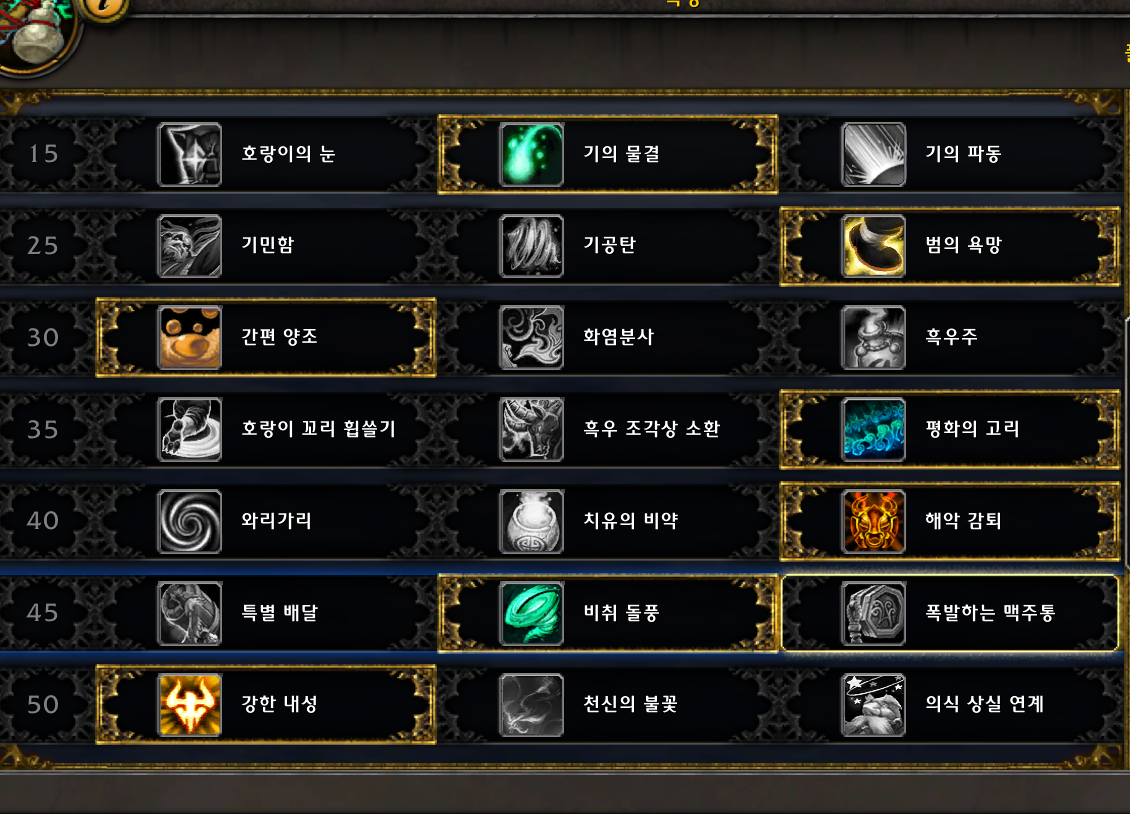Select the 흑우 조각상 소환 talent label

click(x=651, y=429)
